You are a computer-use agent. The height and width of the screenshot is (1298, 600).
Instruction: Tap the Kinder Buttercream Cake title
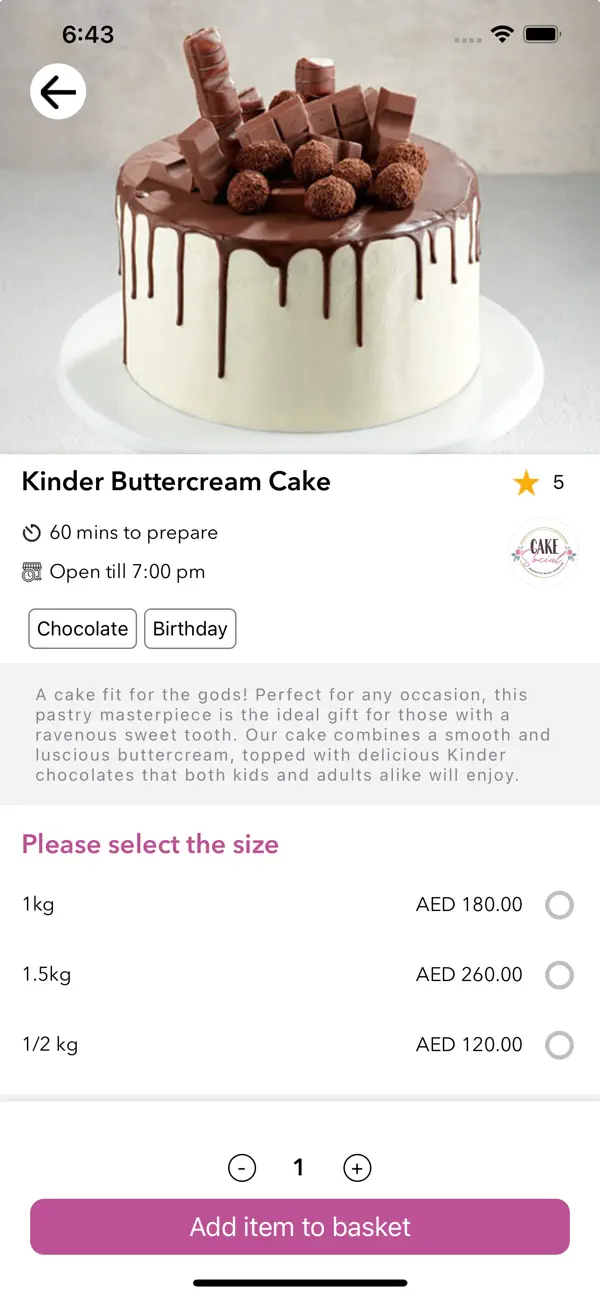click(x=176, y=482)
